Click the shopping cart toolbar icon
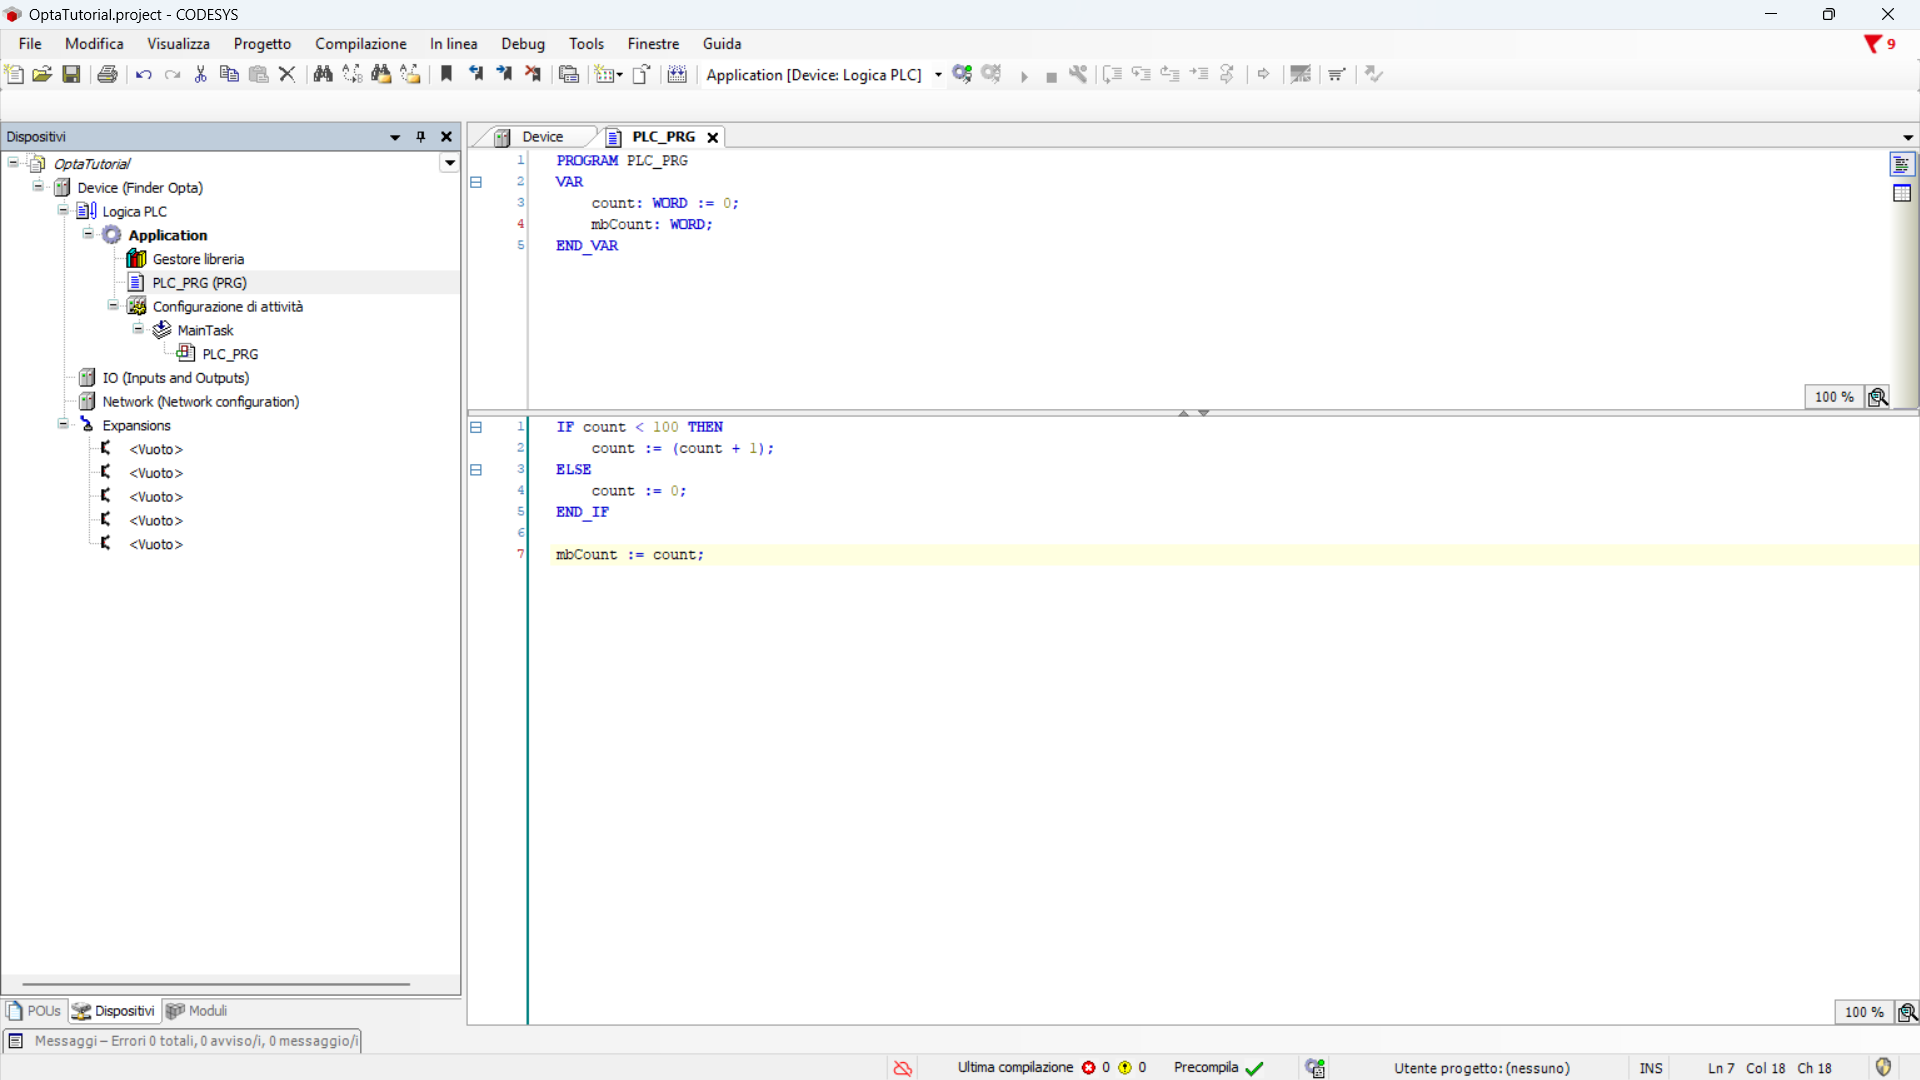Image resolution: width=1920 pixels, height=1080 pixels. (x=1336, y=74)
